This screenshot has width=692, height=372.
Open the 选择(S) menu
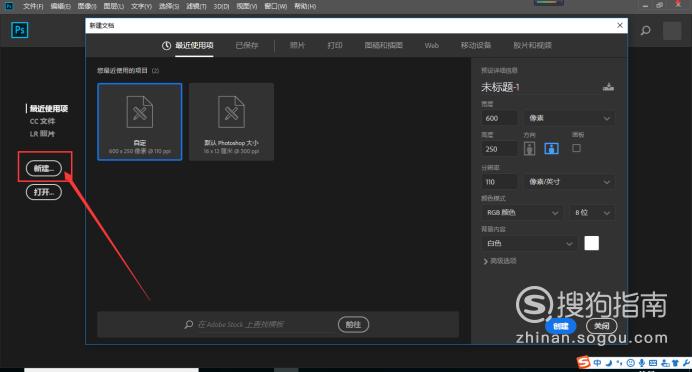(x=169, y=6)
